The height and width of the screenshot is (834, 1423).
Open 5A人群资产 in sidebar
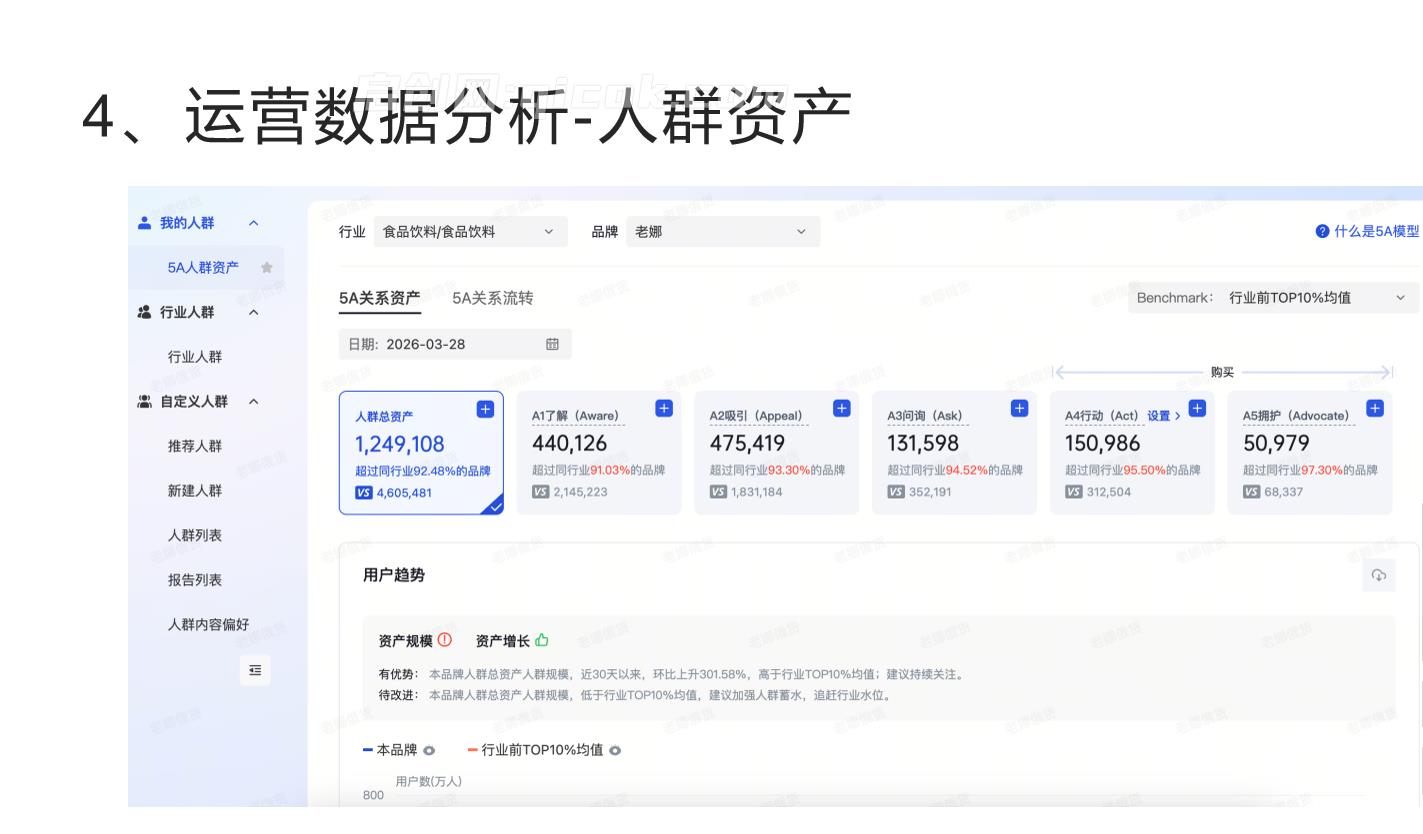[206, 268]
